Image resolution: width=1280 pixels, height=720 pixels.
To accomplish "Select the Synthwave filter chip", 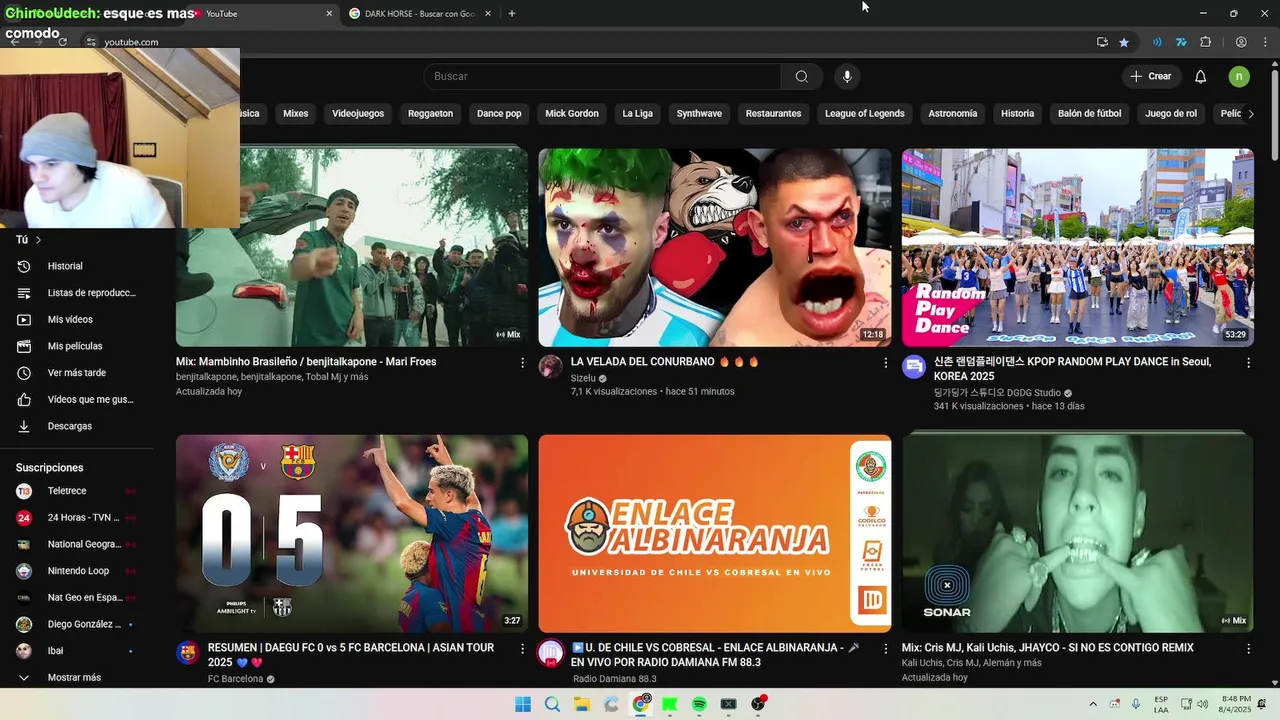I will click(699, 113).
